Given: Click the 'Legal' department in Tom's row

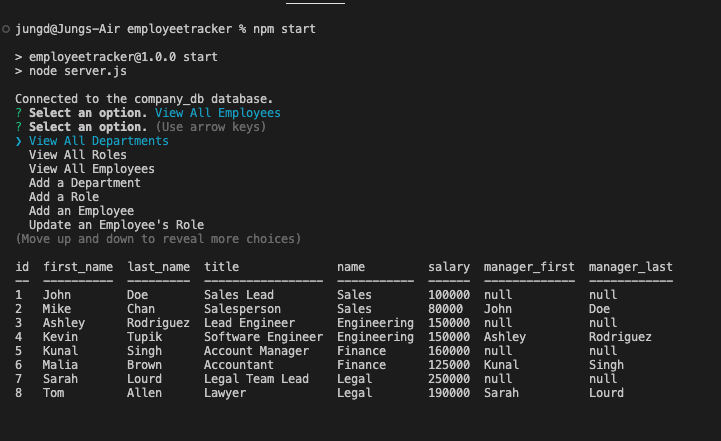Looking at the screenshot, I should coord(355,393).
